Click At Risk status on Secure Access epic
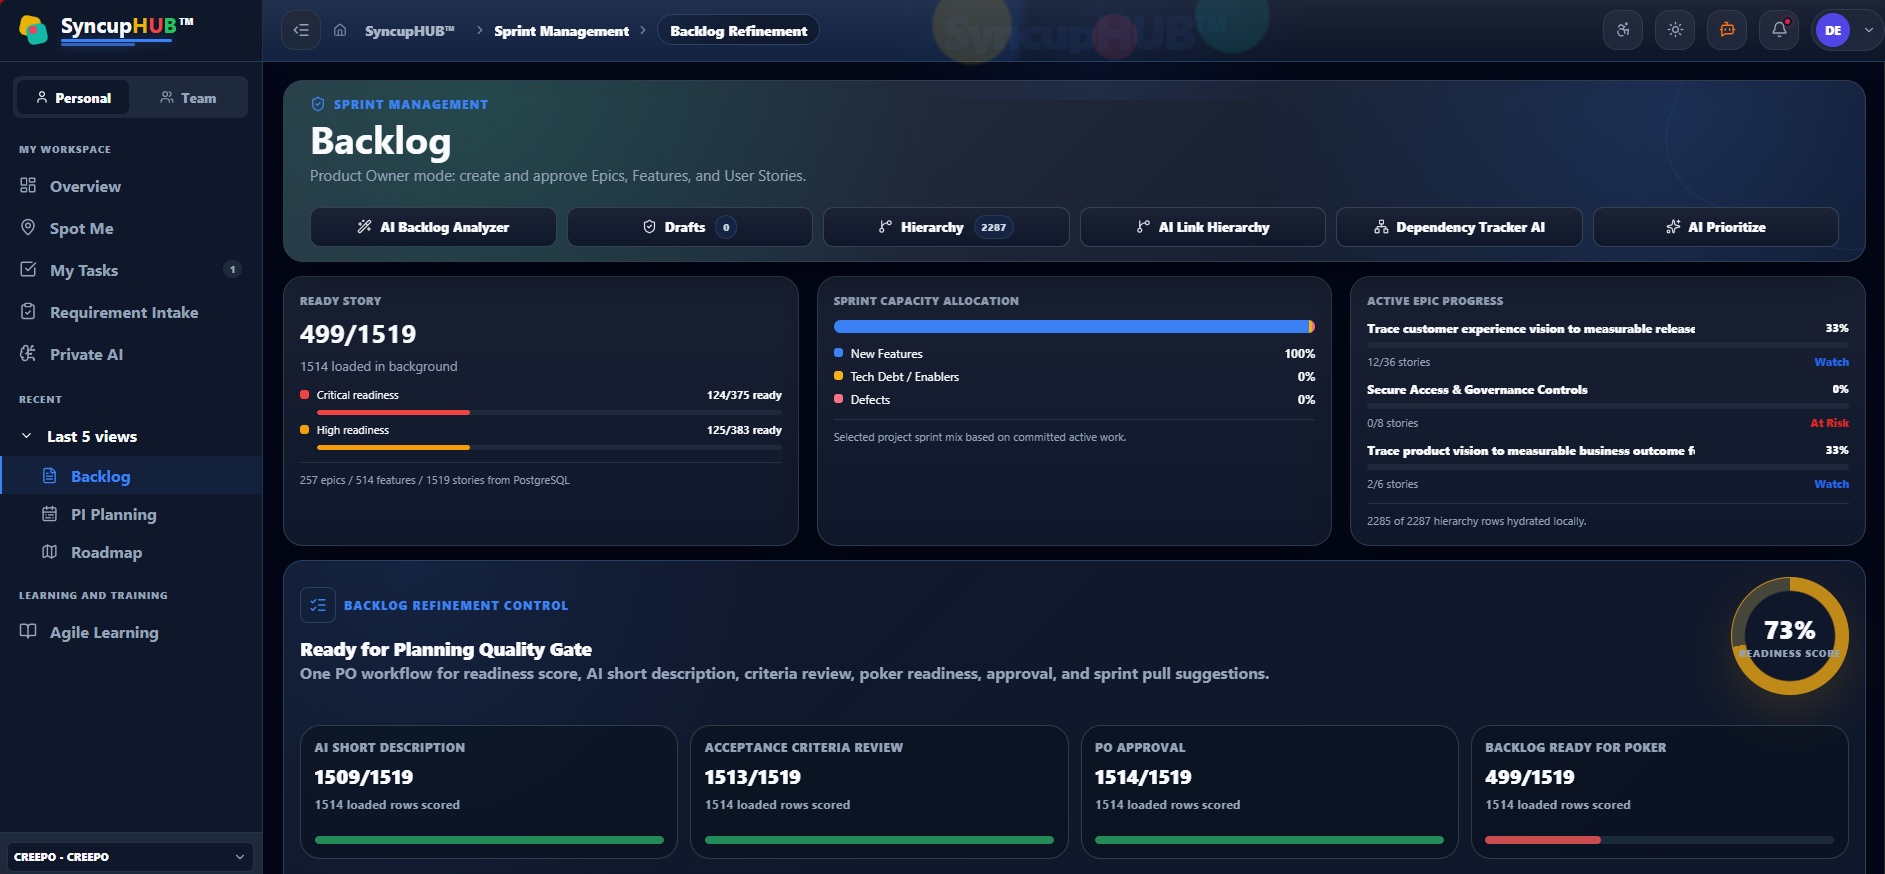Screen dimensions: 1885x874 tap(1829, 423)
